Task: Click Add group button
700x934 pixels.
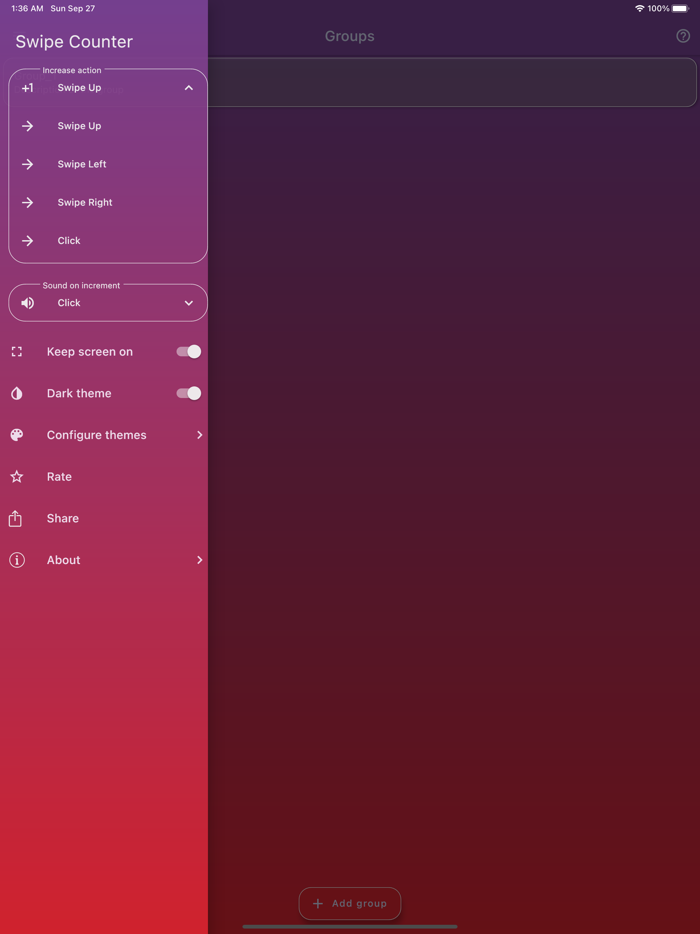Action: point(350,903)
